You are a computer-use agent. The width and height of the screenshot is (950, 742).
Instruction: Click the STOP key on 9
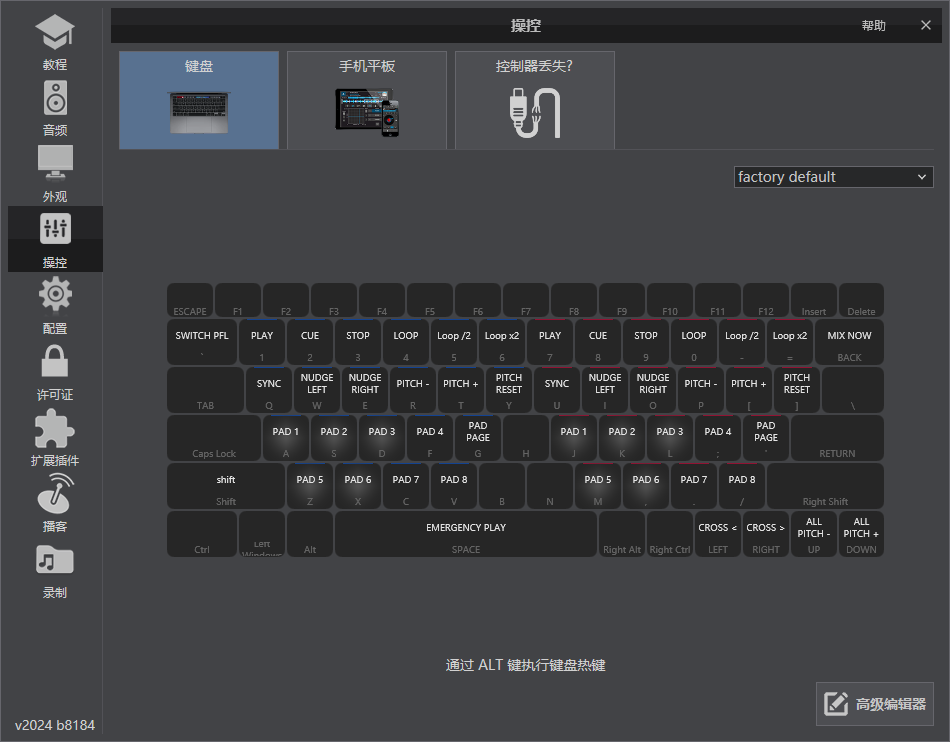(645, 342)
